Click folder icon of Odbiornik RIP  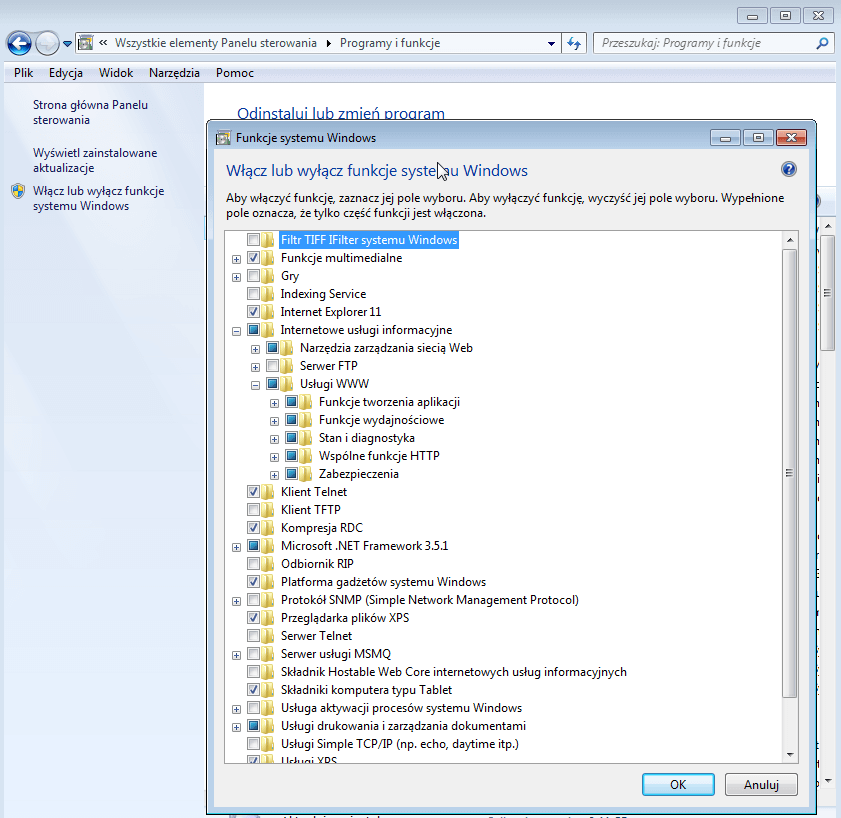[x=268, y=564]
